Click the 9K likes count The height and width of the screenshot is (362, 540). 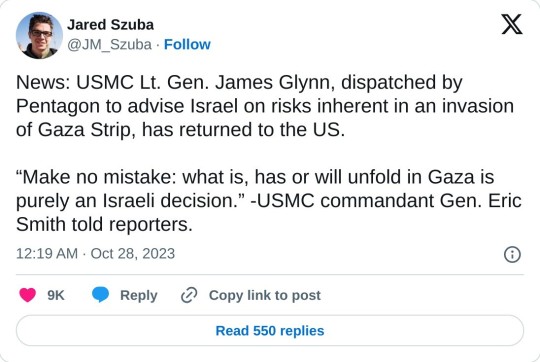click(56, 295)
